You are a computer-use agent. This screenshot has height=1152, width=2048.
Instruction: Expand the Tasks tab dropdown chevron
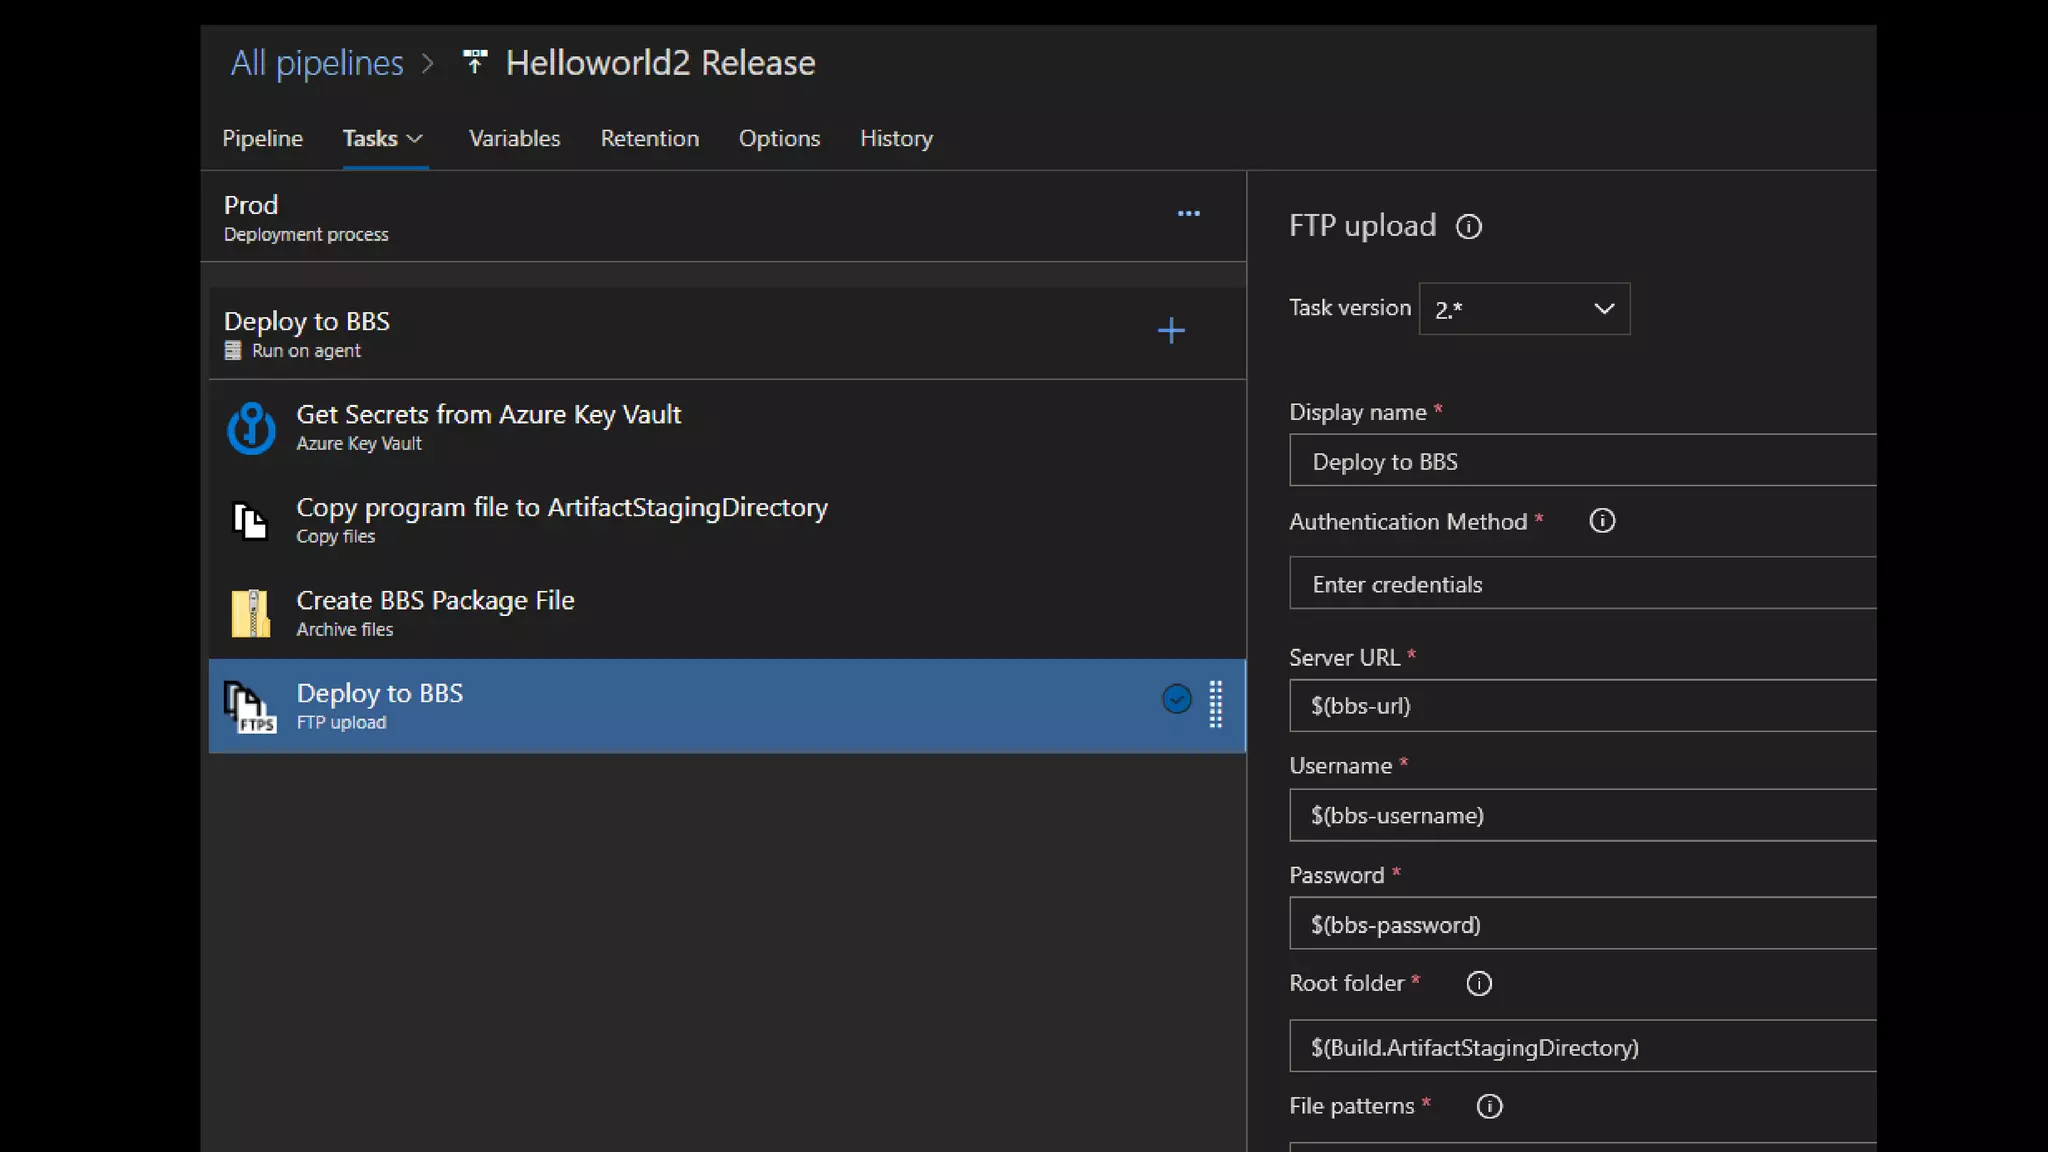415,139
